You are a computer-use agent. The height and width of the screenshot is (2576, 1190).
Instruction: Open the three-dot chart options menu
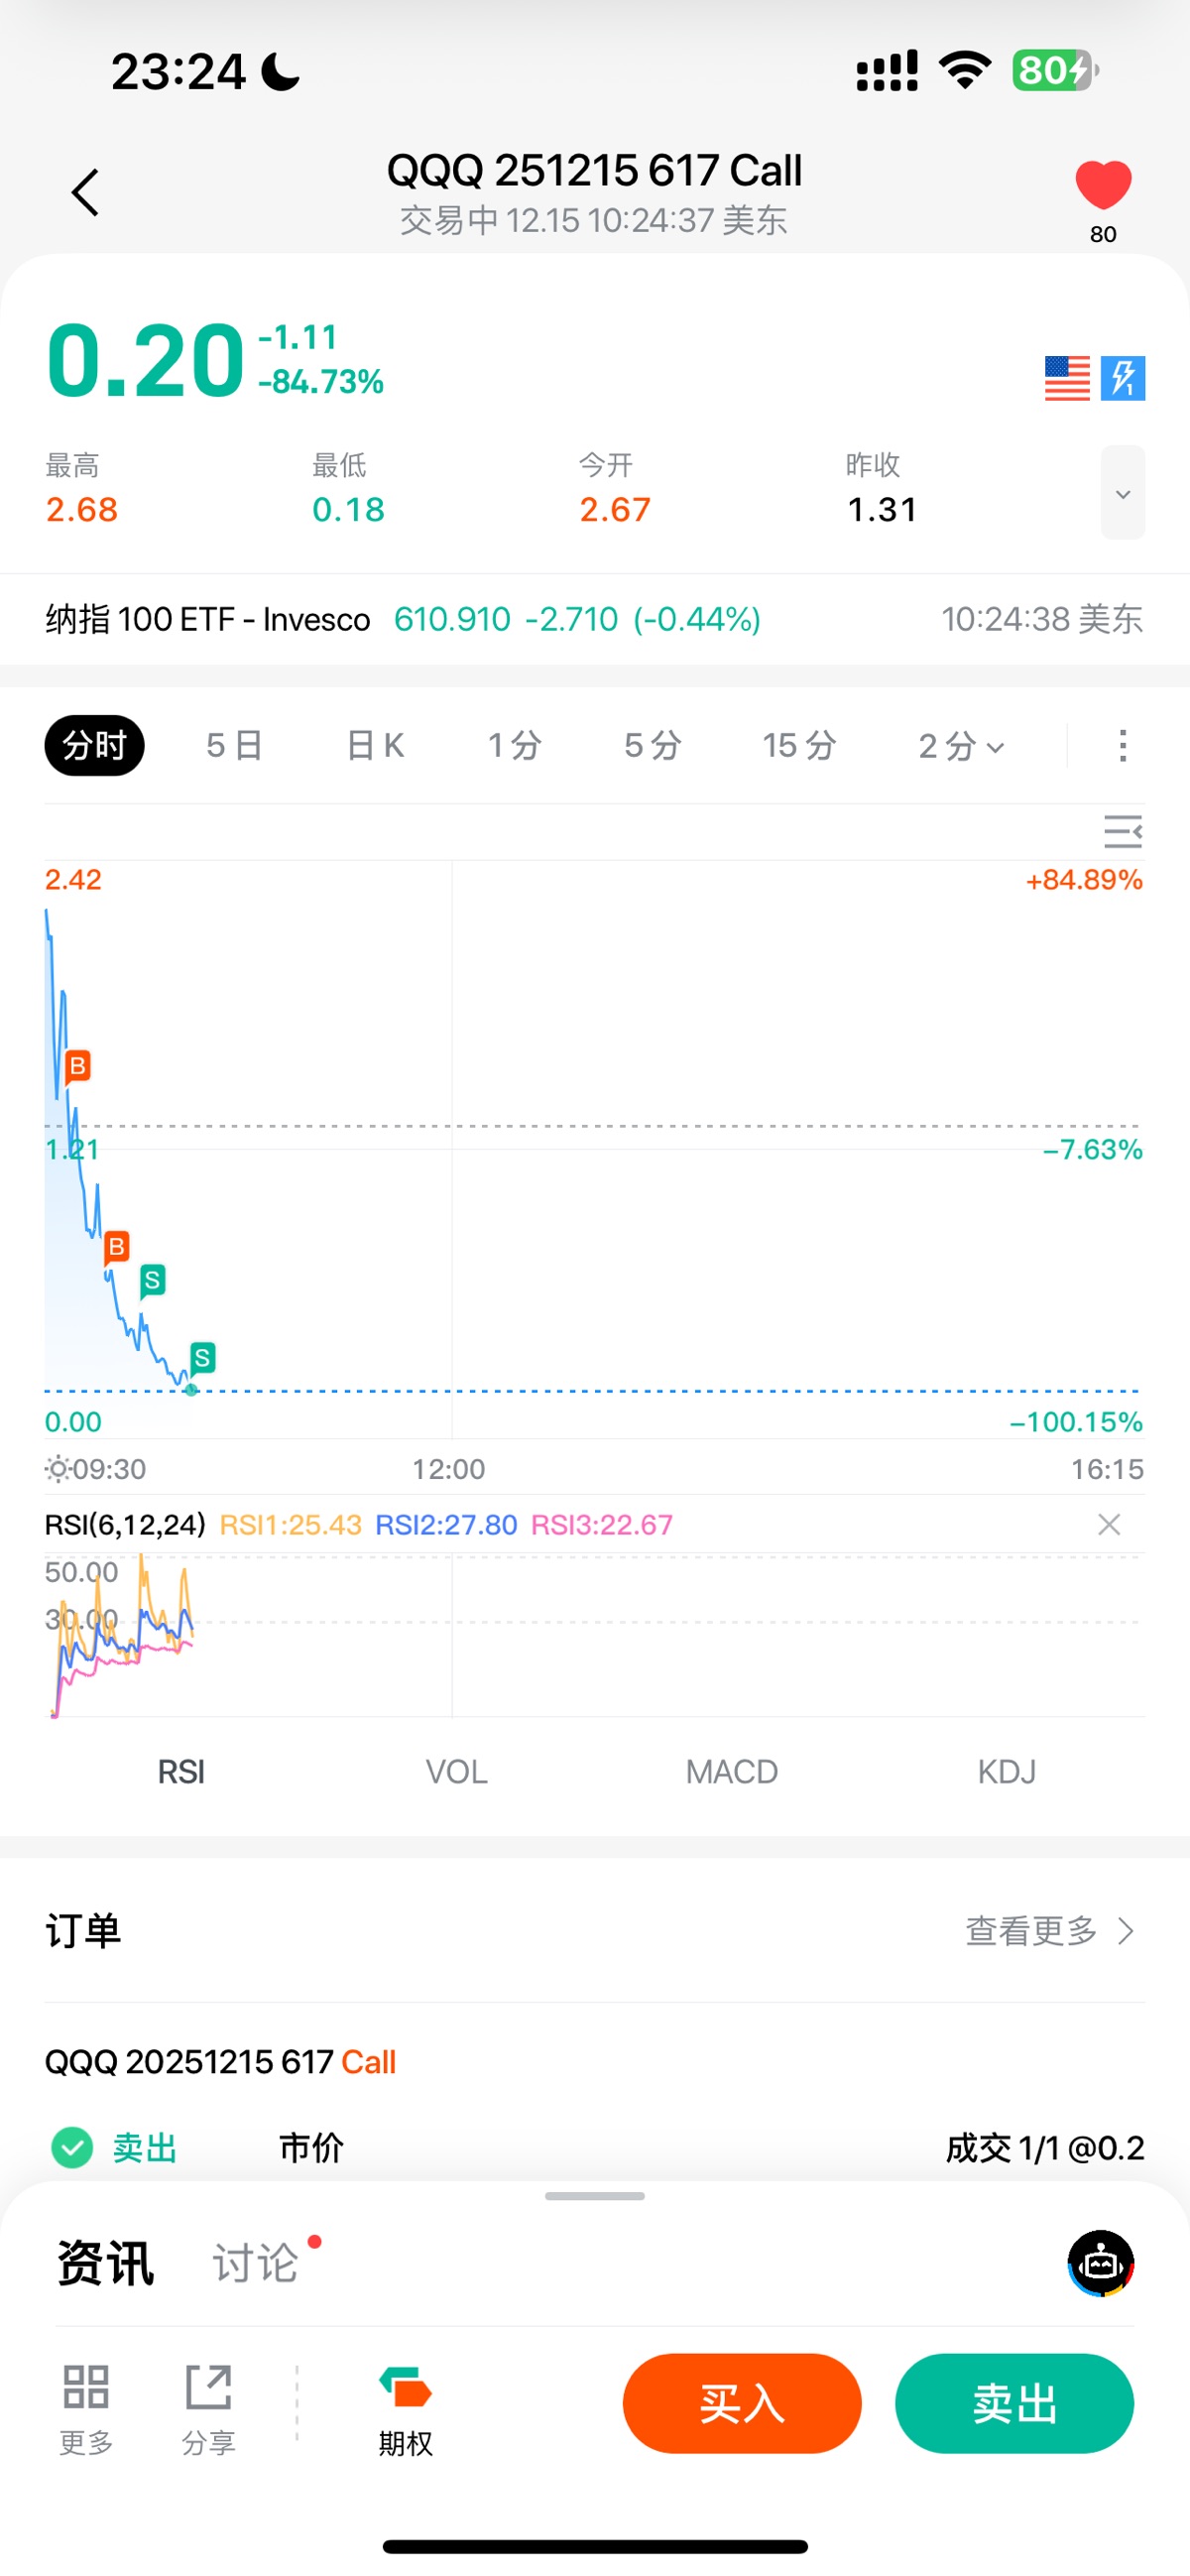click(1122, 746)
